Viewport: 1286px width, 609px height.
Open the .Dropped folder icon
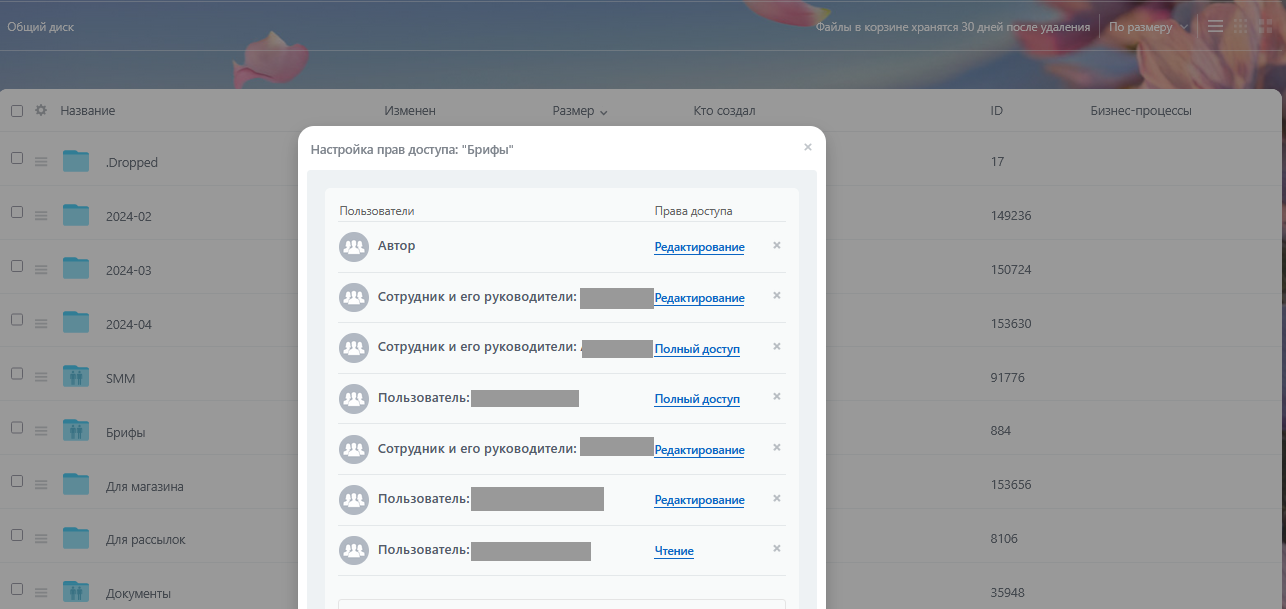coord(76,161)
